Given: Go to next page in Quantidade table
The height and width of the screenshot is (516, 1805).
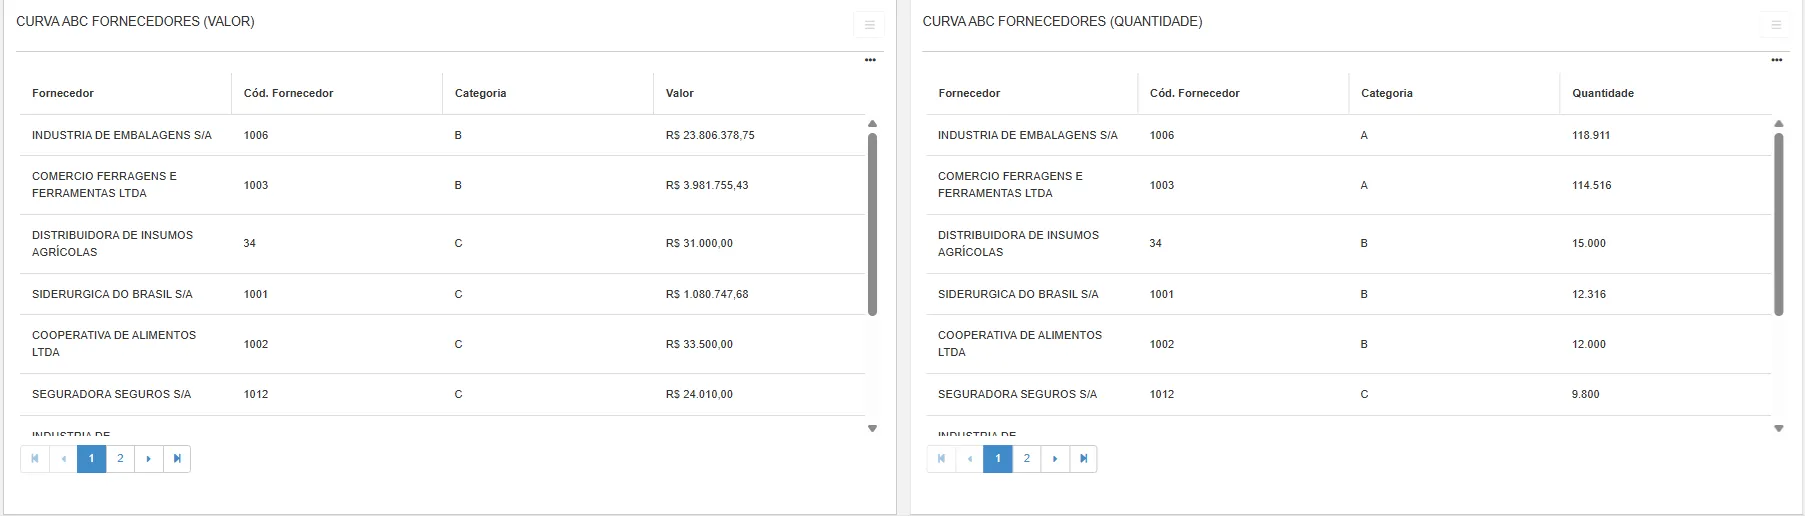Looking at the screenshot, I should coord(1055,459).
